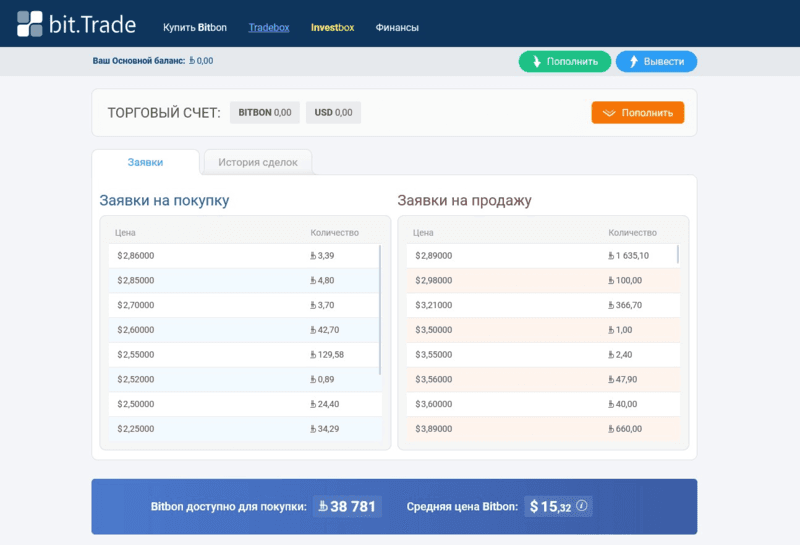The image size is (800, 545).
Task: Click the Заявки на продажу heading
Action: [464, 201]
